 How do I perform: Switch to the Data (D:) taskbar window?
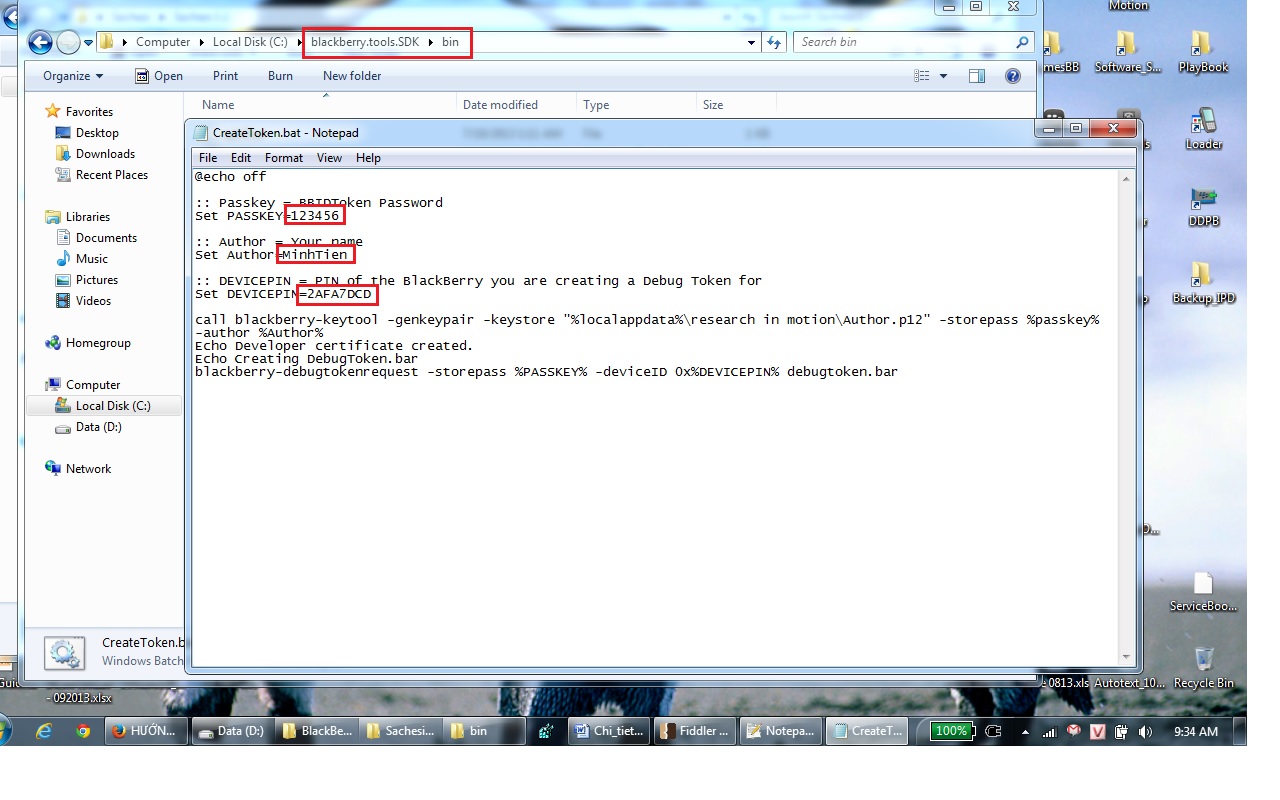coord(233,731)
